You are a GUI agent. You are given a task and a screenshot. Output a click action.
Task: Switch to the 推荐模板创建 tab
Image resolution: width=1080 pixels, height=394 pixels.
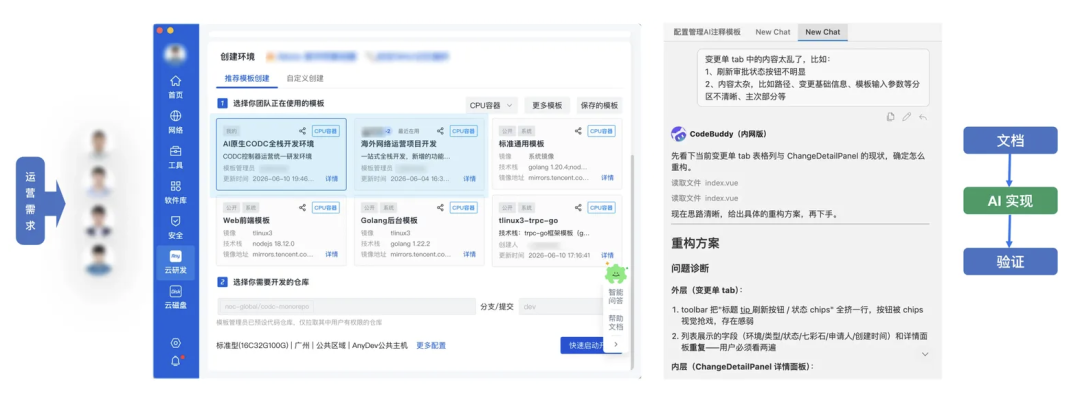(247, 79)
